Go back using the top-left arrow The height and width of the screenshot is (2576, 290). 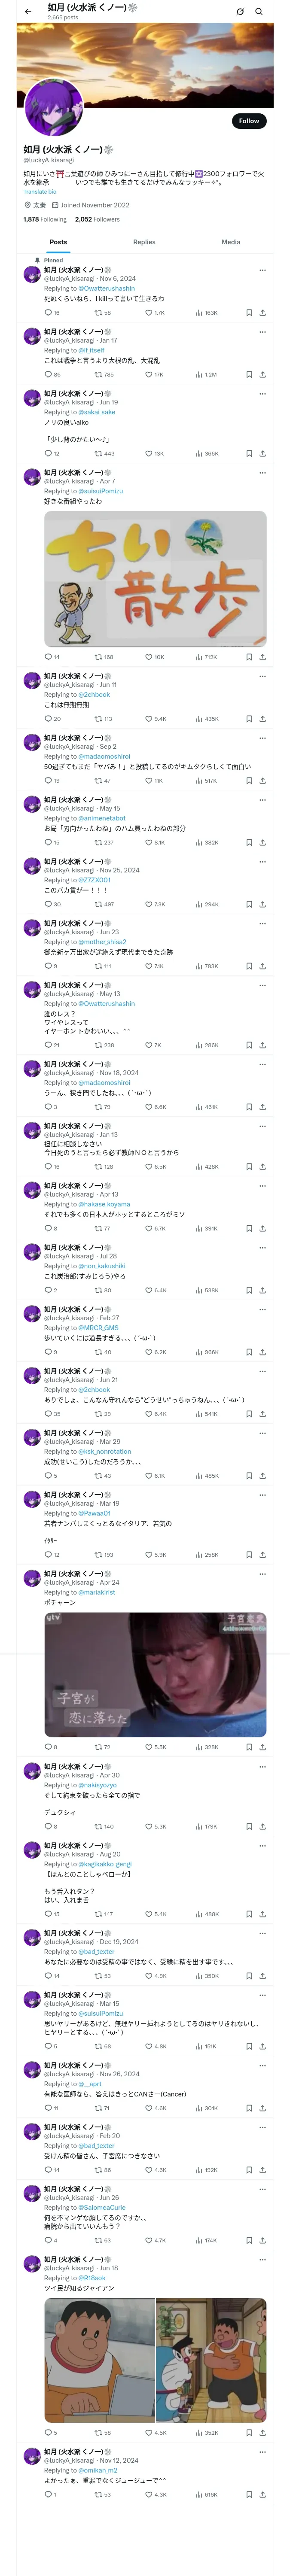click(x=28, y=12)
